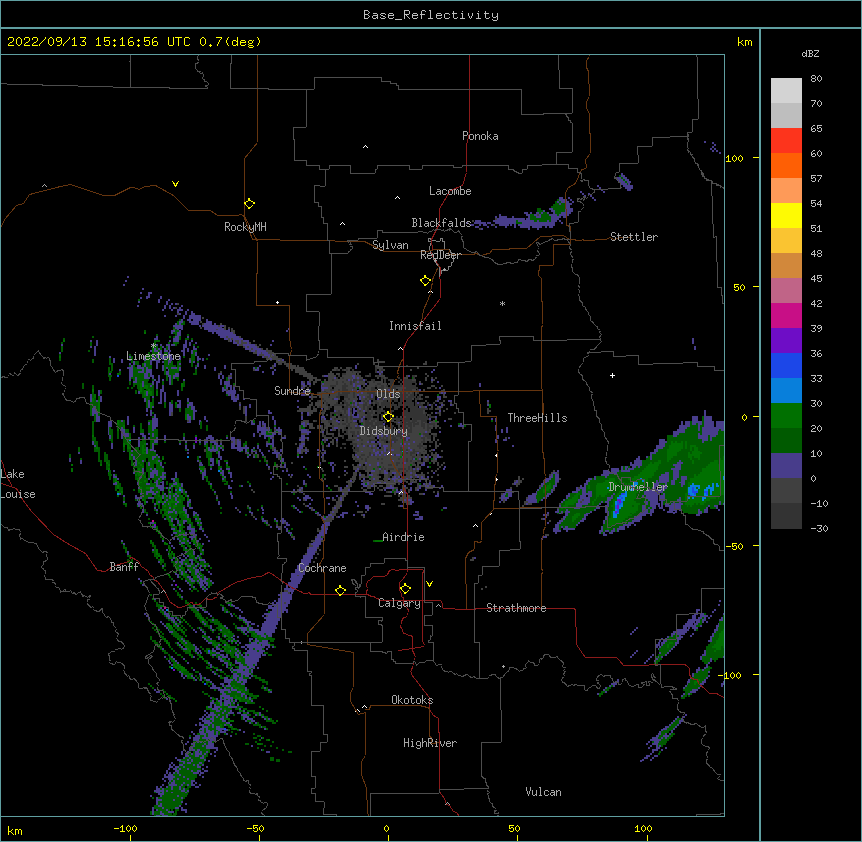Click the Sylvan label
Image resolution: width=862 pixels, height=842 pixels.
[x=390, y=245]
